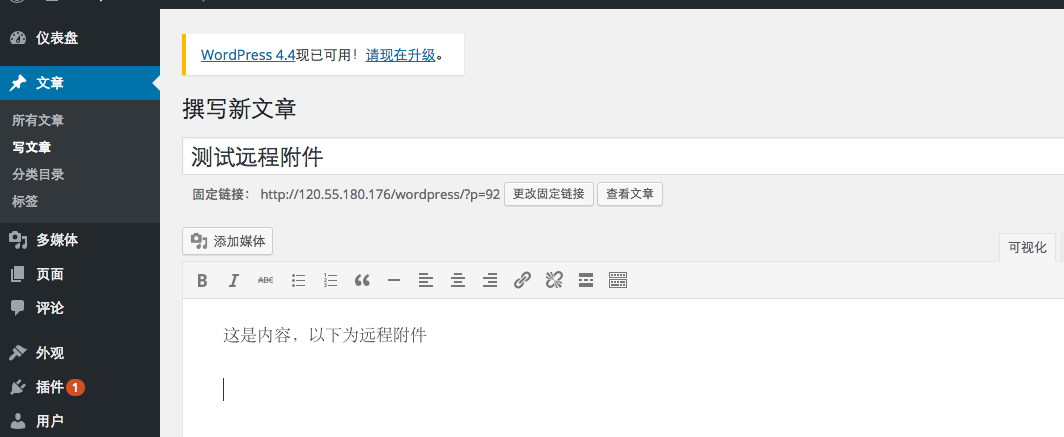Click the media icon beside 多媒体
1064x437 pixels.
[x=18, y=240]
